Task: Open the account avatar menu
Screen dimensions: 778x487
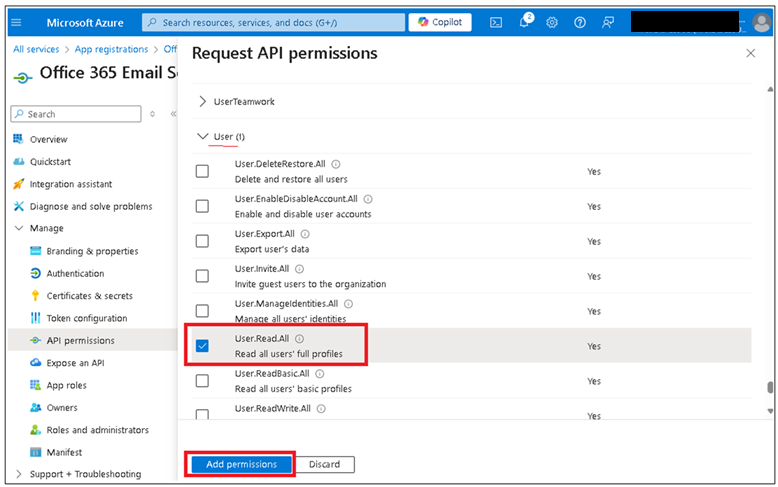Action: (x=762, y=22)
